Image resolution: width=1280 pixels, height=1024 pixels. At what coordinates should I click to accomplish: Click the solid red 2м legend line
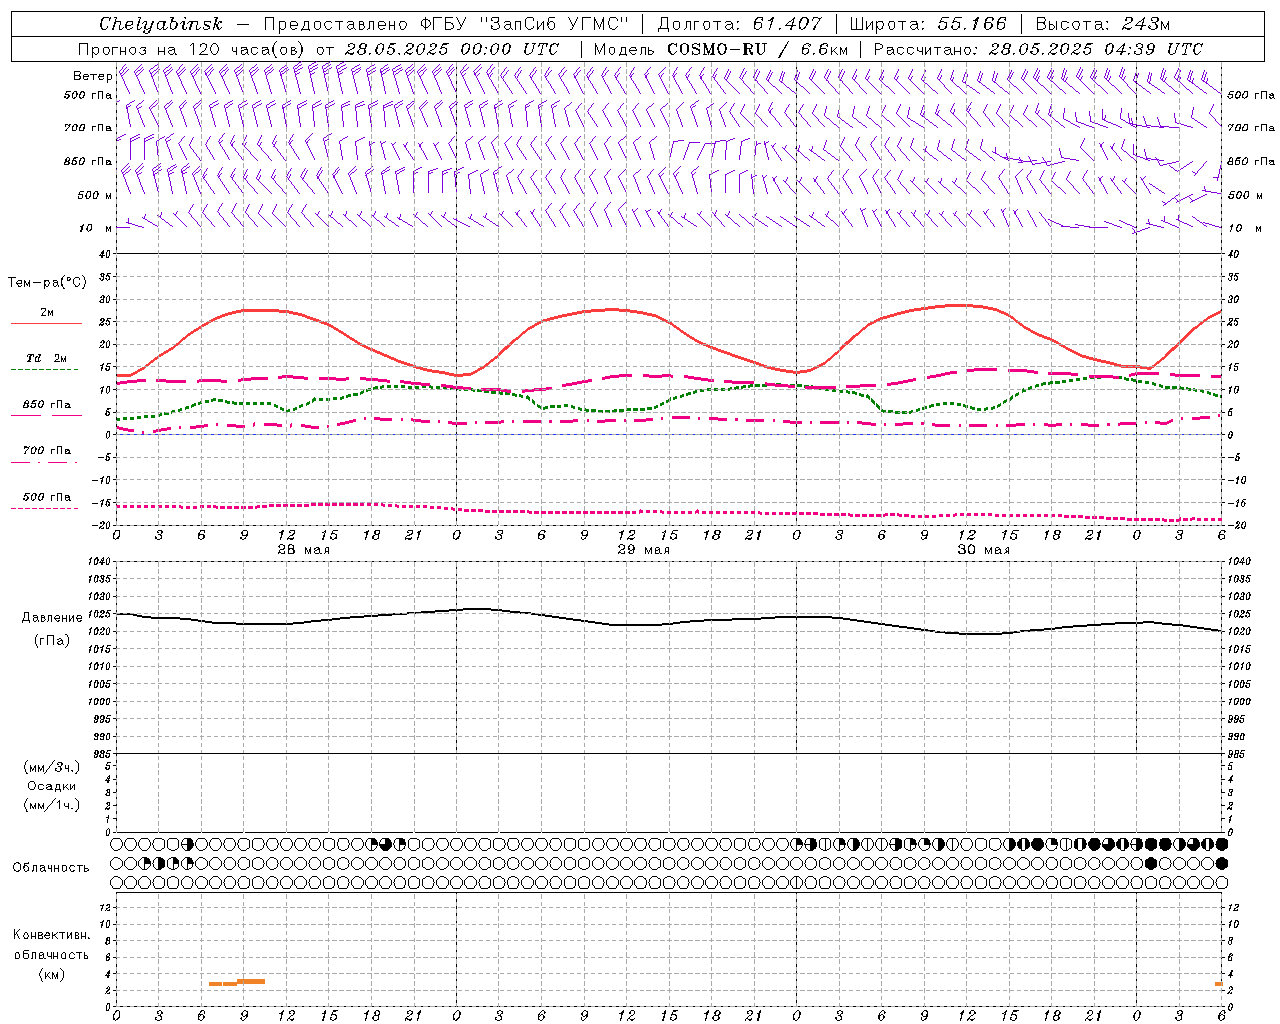point(46,323)
